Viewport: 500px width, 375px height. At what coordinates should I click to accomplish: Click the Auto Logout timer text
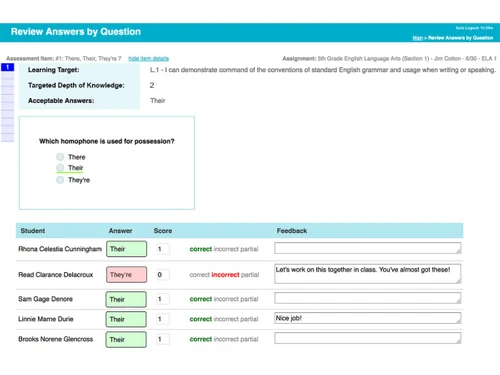[x=474, y=28]
